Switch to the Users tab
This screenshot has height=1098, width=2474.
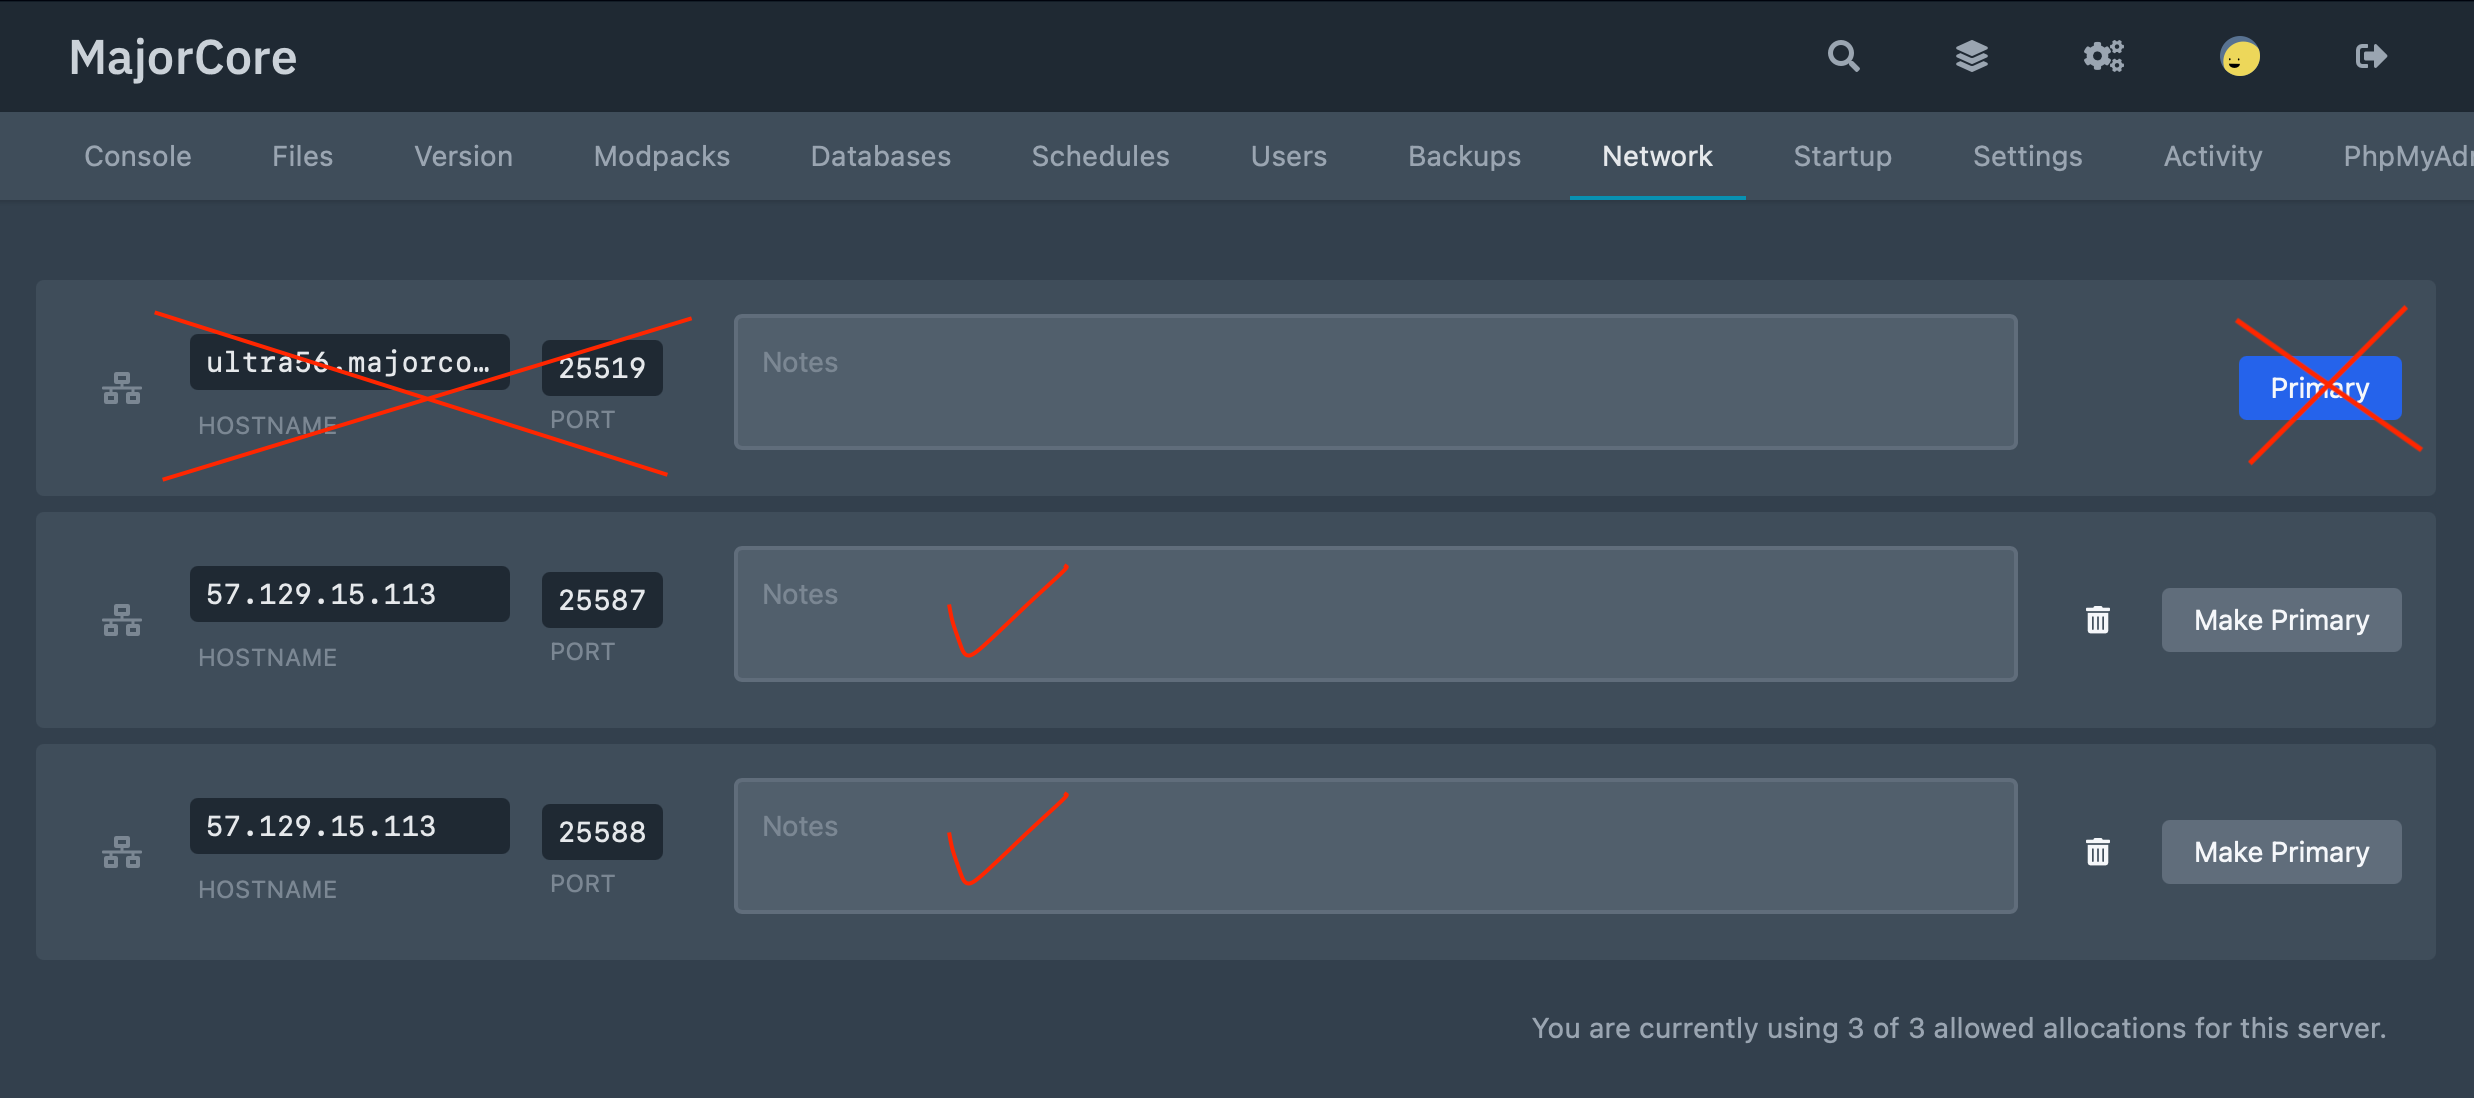1288,156
